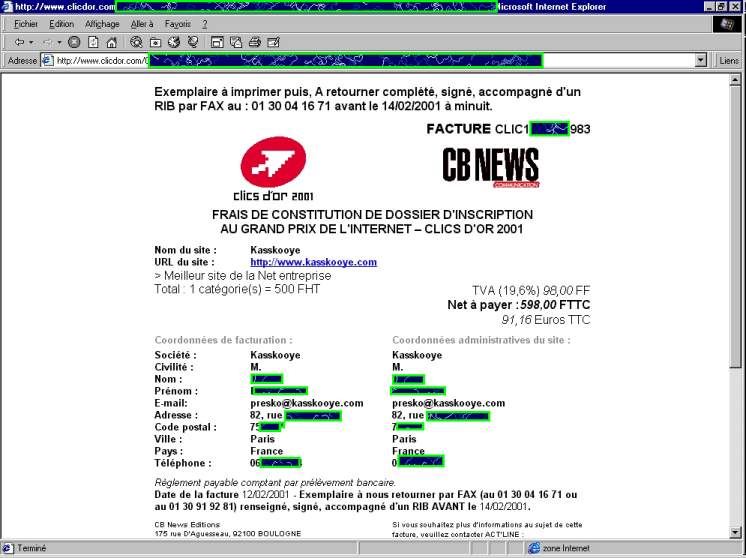This screenshot has width=746, height=558.
Task: Click the 'Nom du site :' label
Action: pos(186,250)
